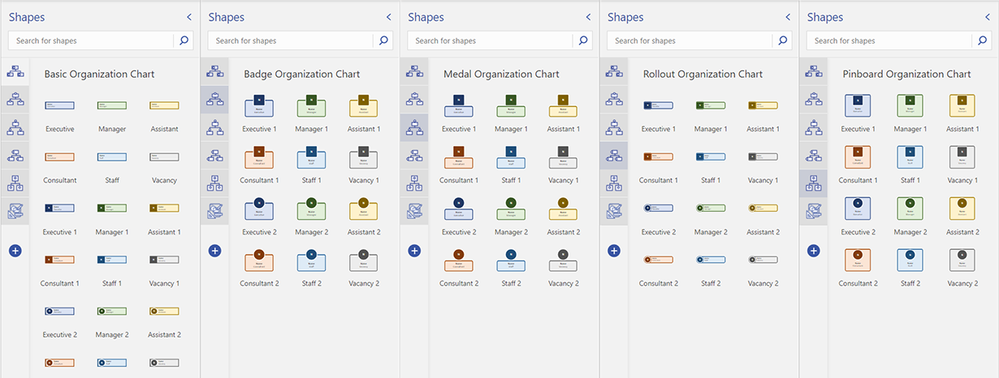Click the magnifier search icon in Medal pane
Screen dimensions: 999x378
[583, 41]
